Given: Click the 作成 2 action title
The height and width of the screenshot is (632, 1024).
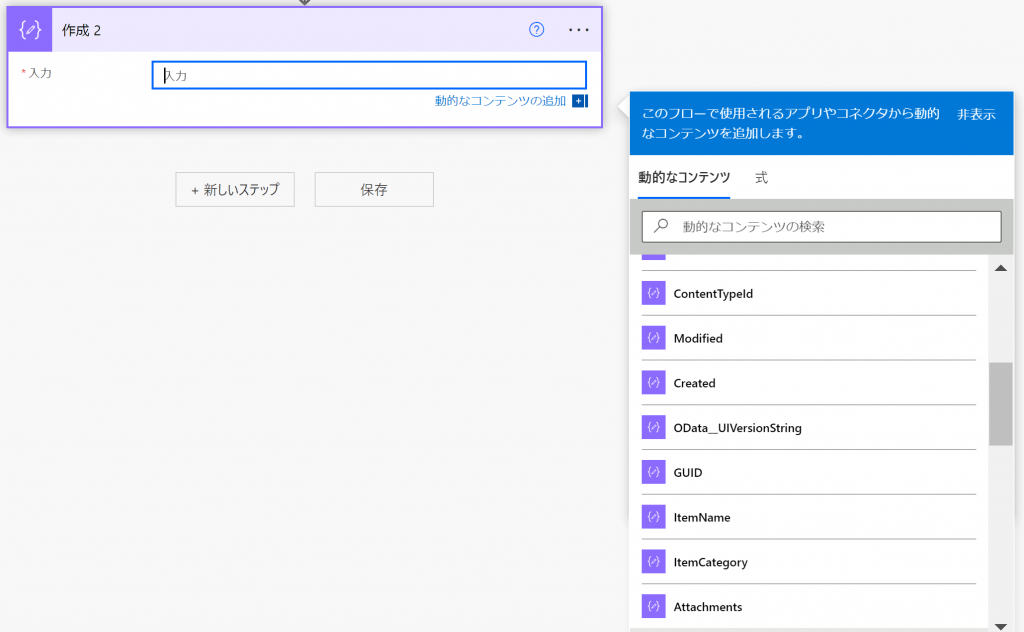Looking at the screenshot, I should point(82,30).
